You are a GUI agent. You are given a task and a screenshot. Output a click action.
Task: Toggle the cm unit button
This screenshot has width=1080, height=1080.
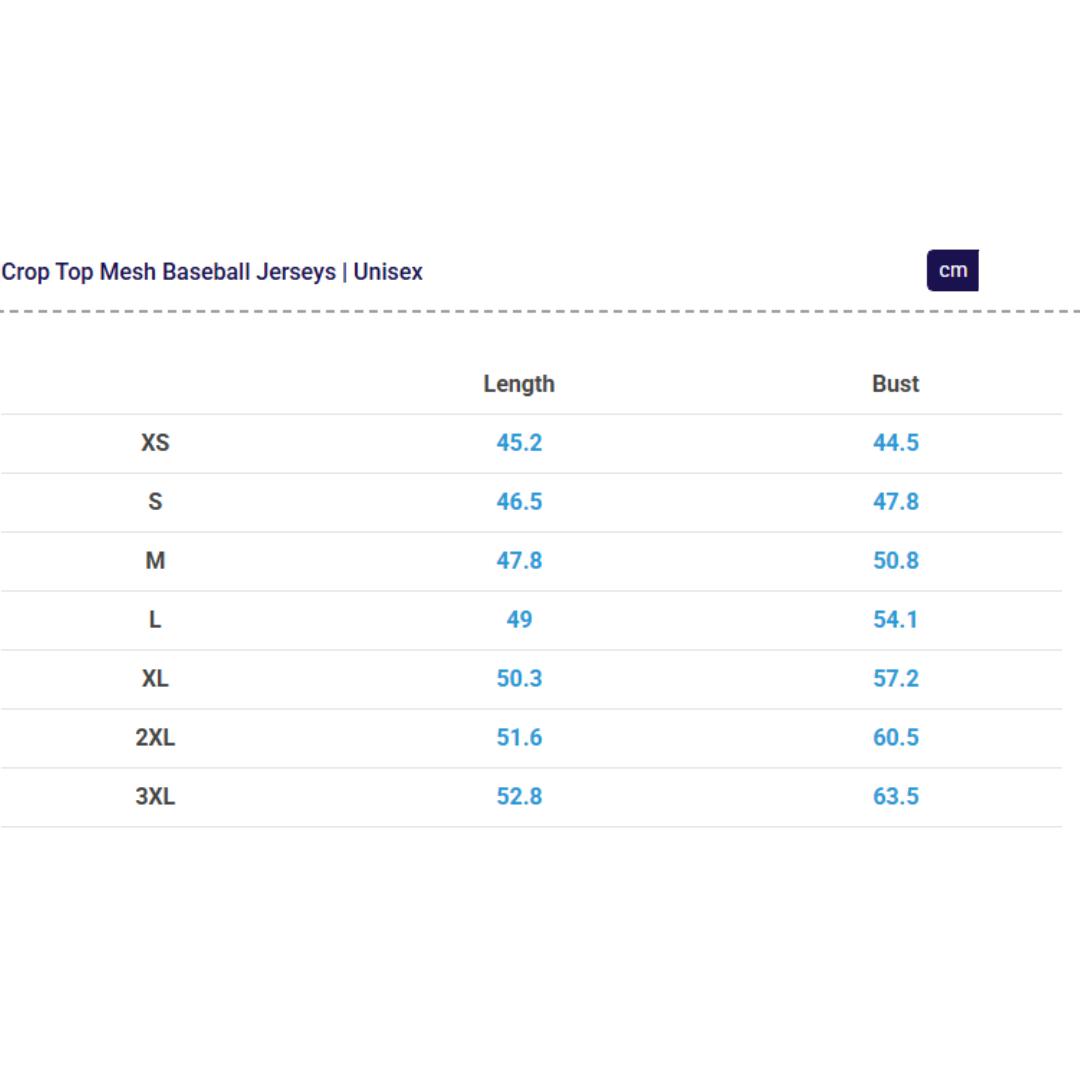pyautogui.click(x=952, y=270)
